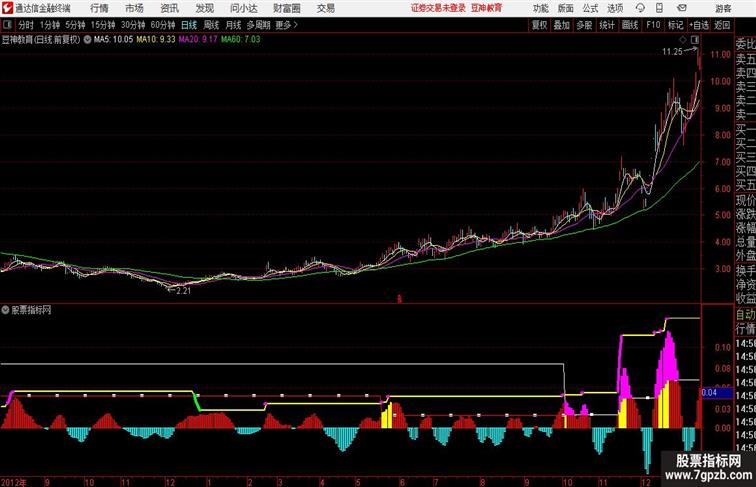Image resolution: width=756 pixels, height=487 pixels.
Task: Open the 发现 menu
Action: tap(204, 8)
